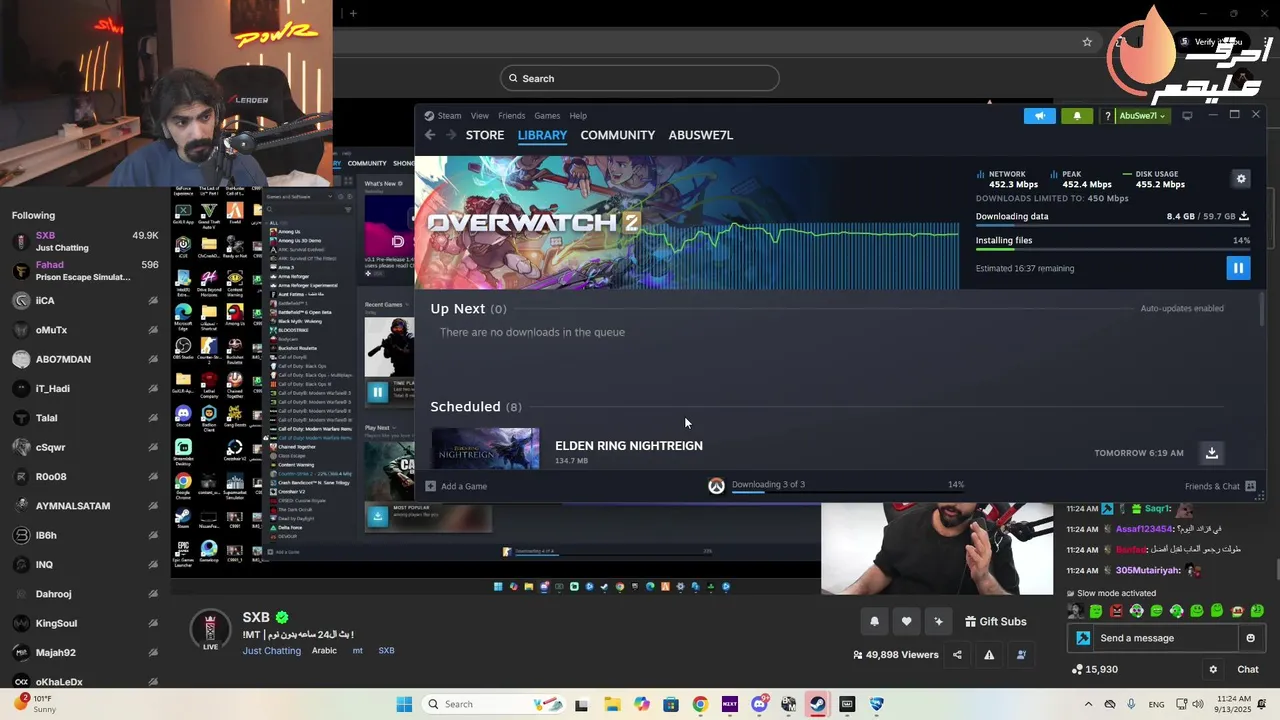
Task: Open the ABUSWE7L profile tab
Action: point(701,135)
